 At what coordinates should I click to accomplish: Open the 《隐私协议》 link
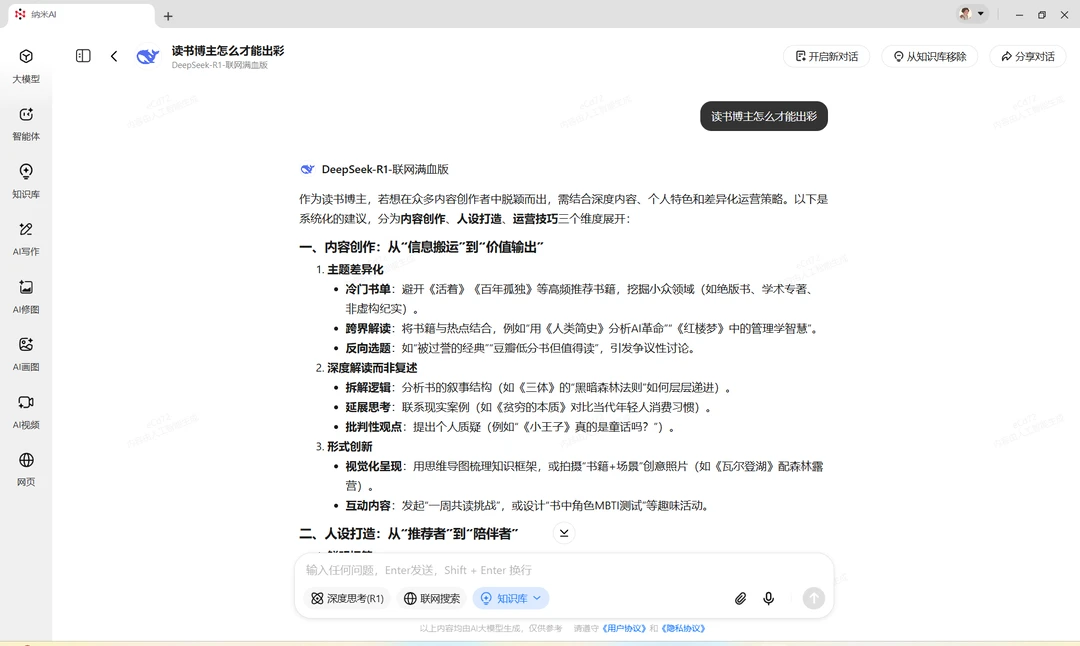coord(683,628)
